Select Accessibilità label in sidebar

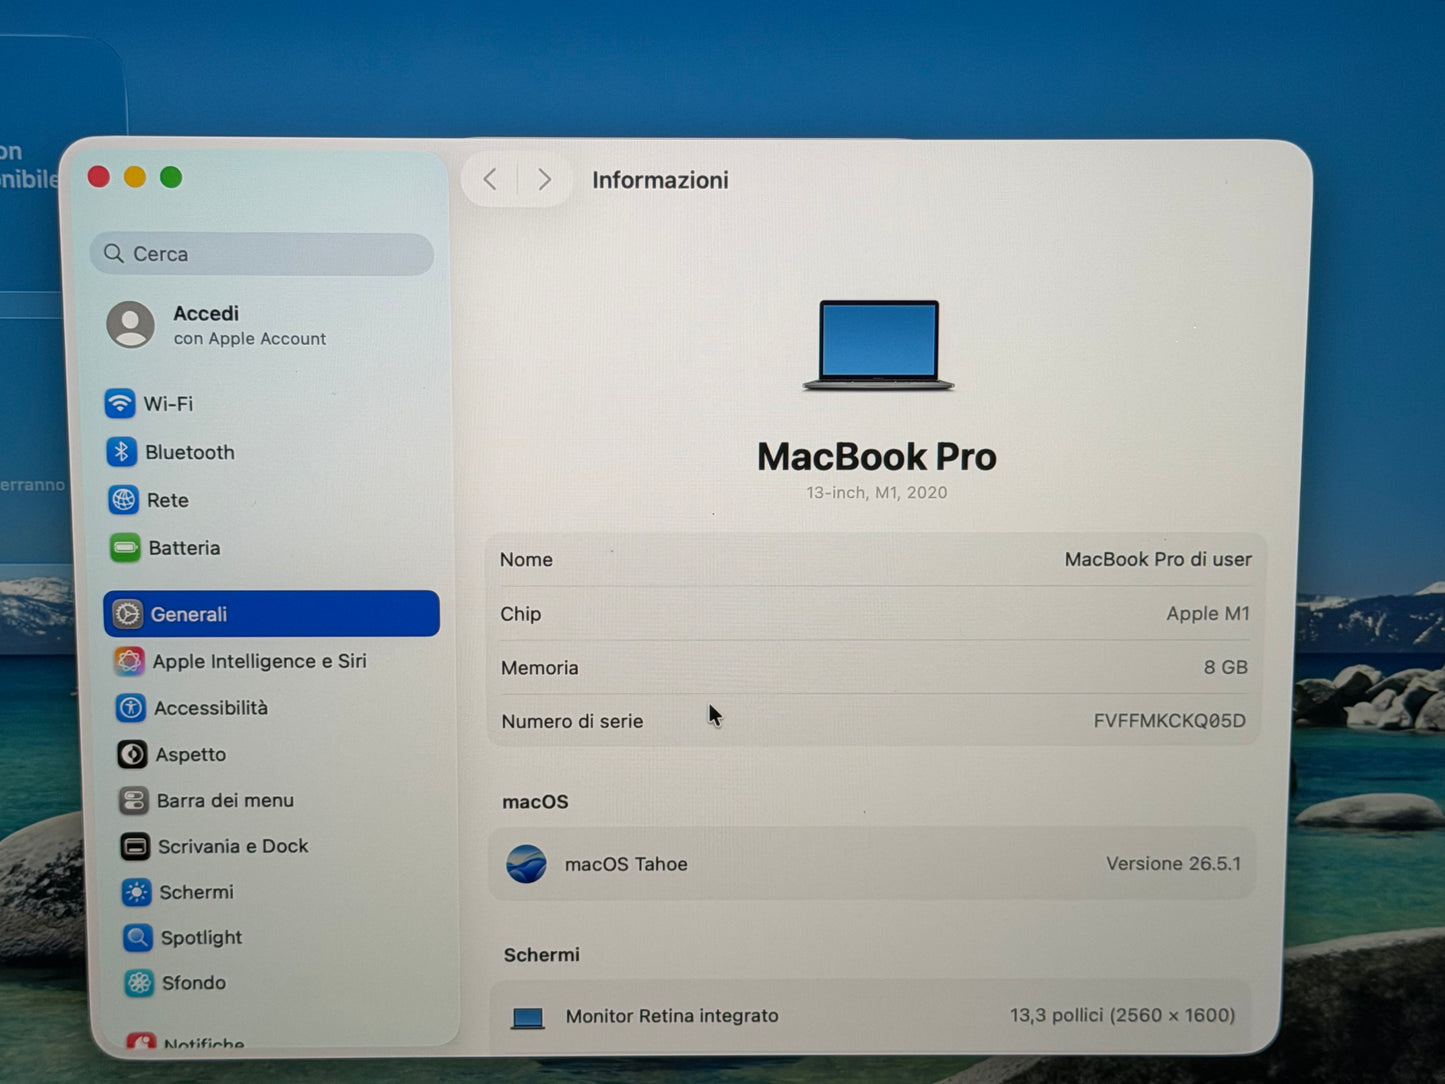pos(211,708)
